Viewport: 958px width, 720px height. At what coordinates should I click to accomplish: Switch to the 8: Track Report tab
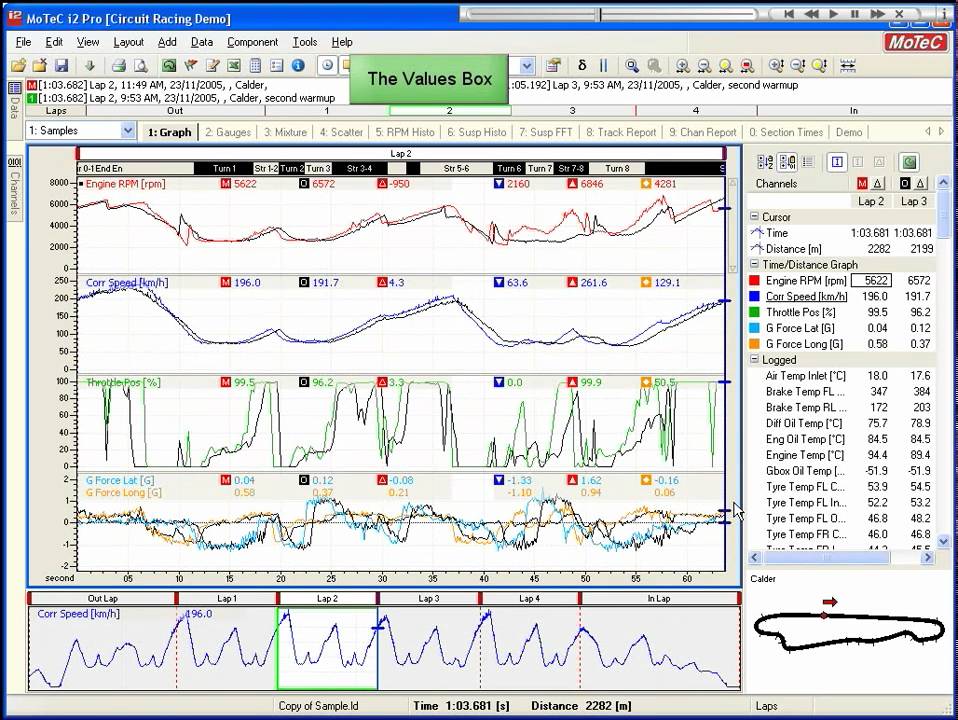[621, 132]
